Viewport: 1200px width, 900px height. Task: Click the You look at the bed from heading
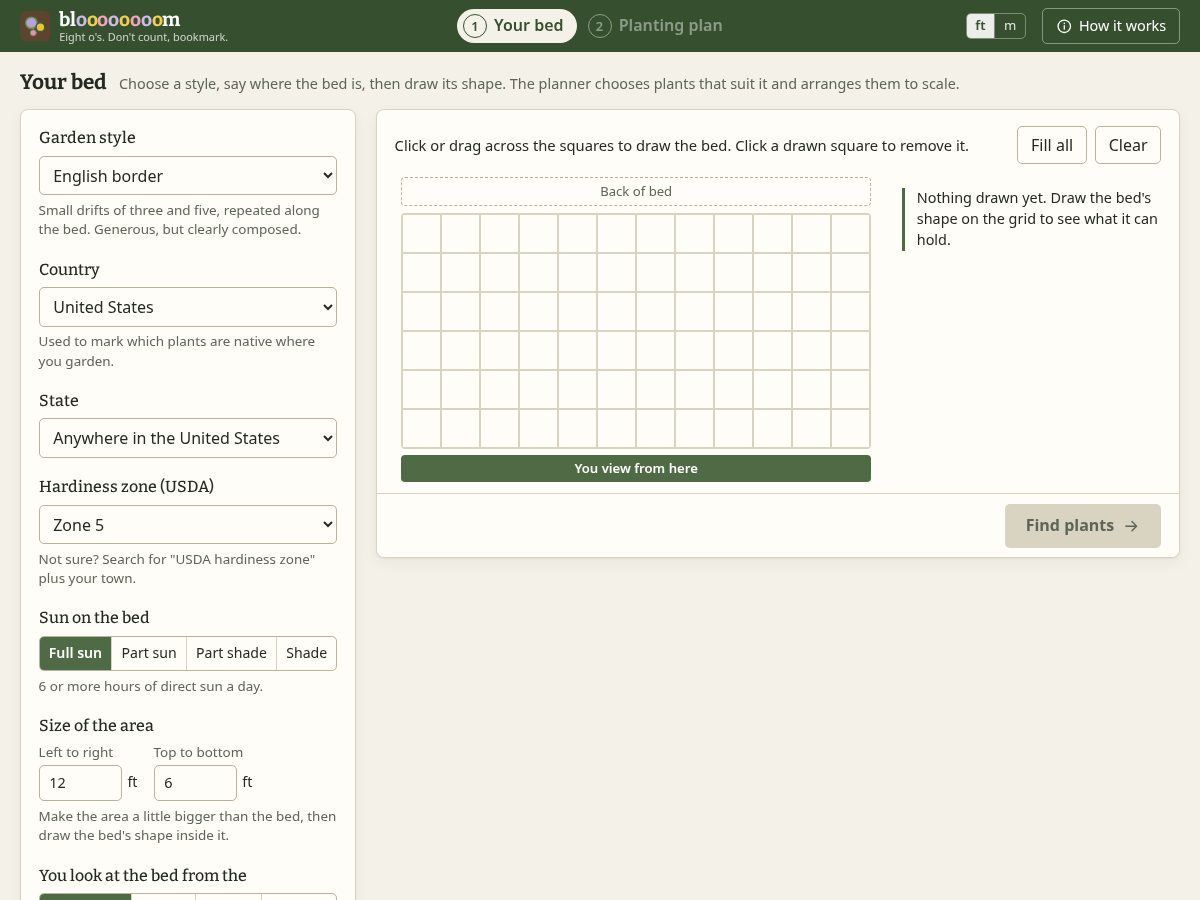coord(143,875)
